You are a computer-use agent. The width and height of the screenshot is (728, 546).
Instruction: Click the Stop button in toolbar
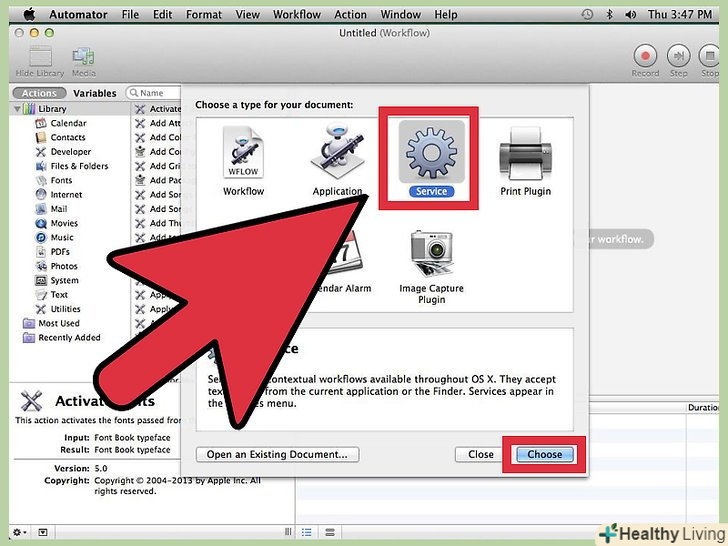[x=709, y=56]
